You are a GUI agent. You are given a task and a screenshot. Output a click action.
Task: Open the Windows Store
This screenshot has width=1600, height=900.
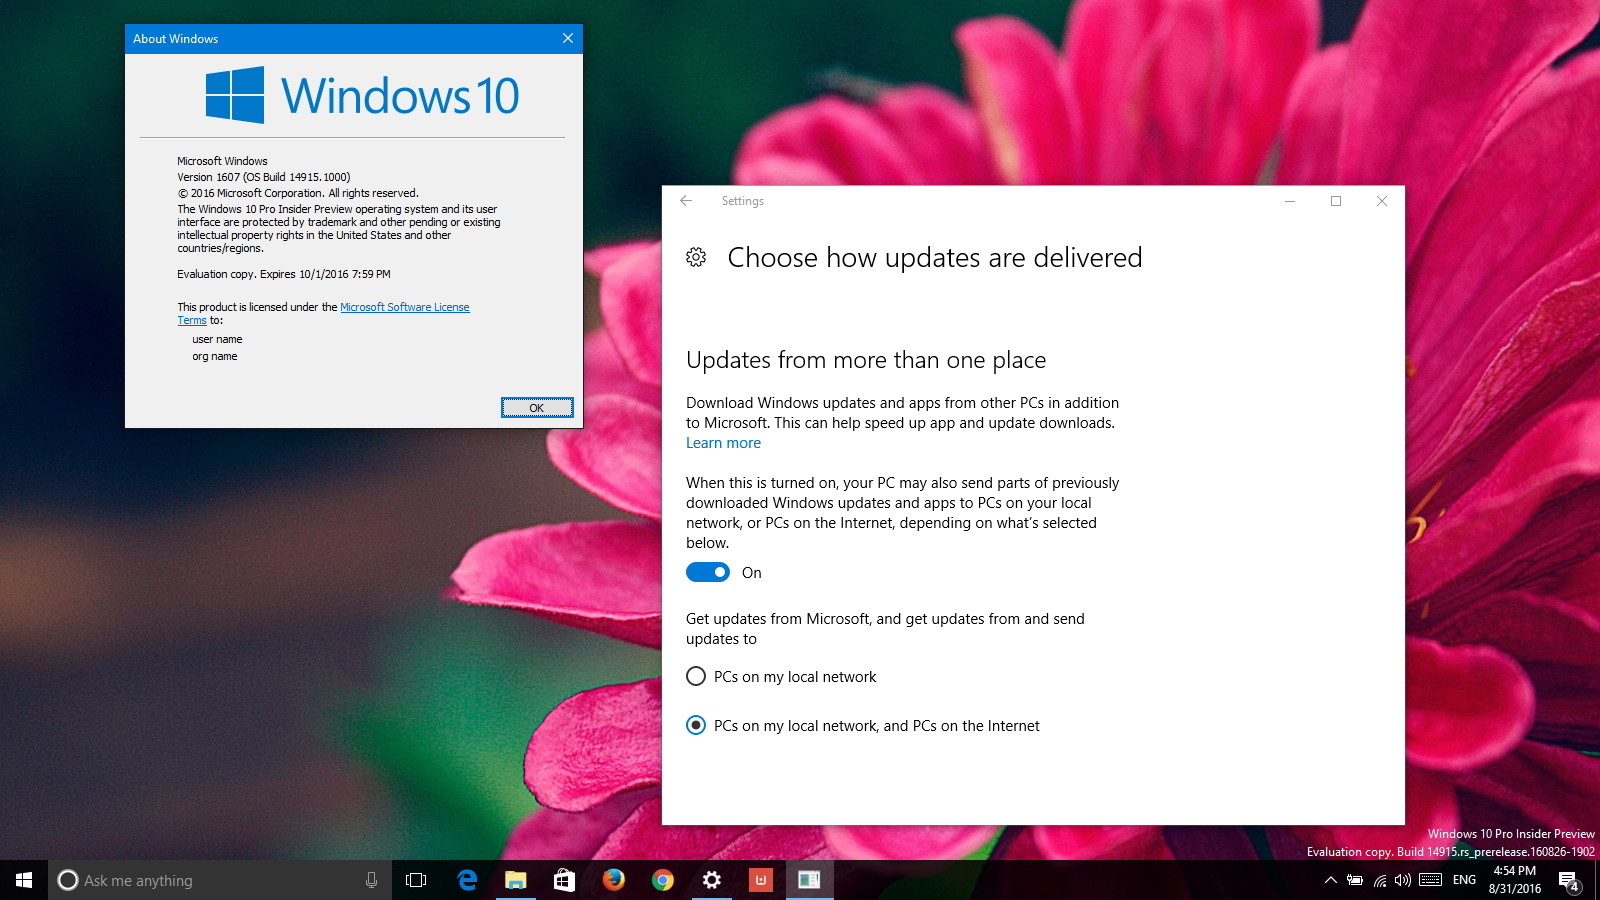565,880
